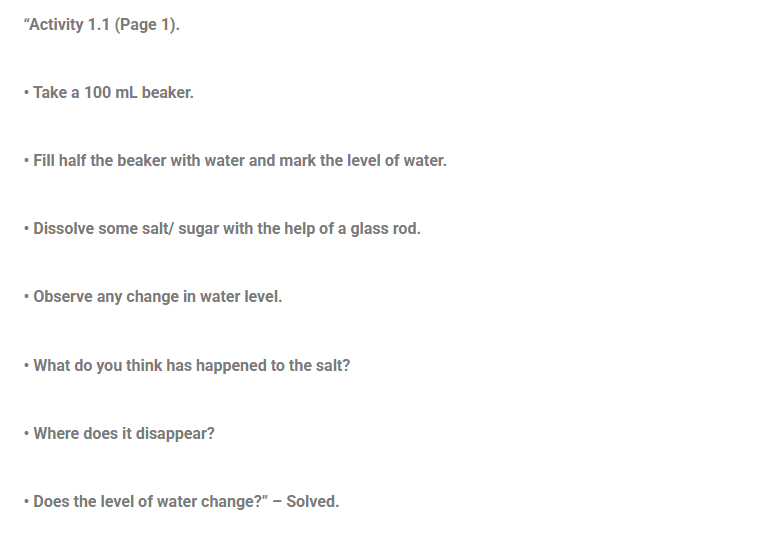Click the "Activity 1.1" heading text
This screenshot has width=776, height=535.
68,24
